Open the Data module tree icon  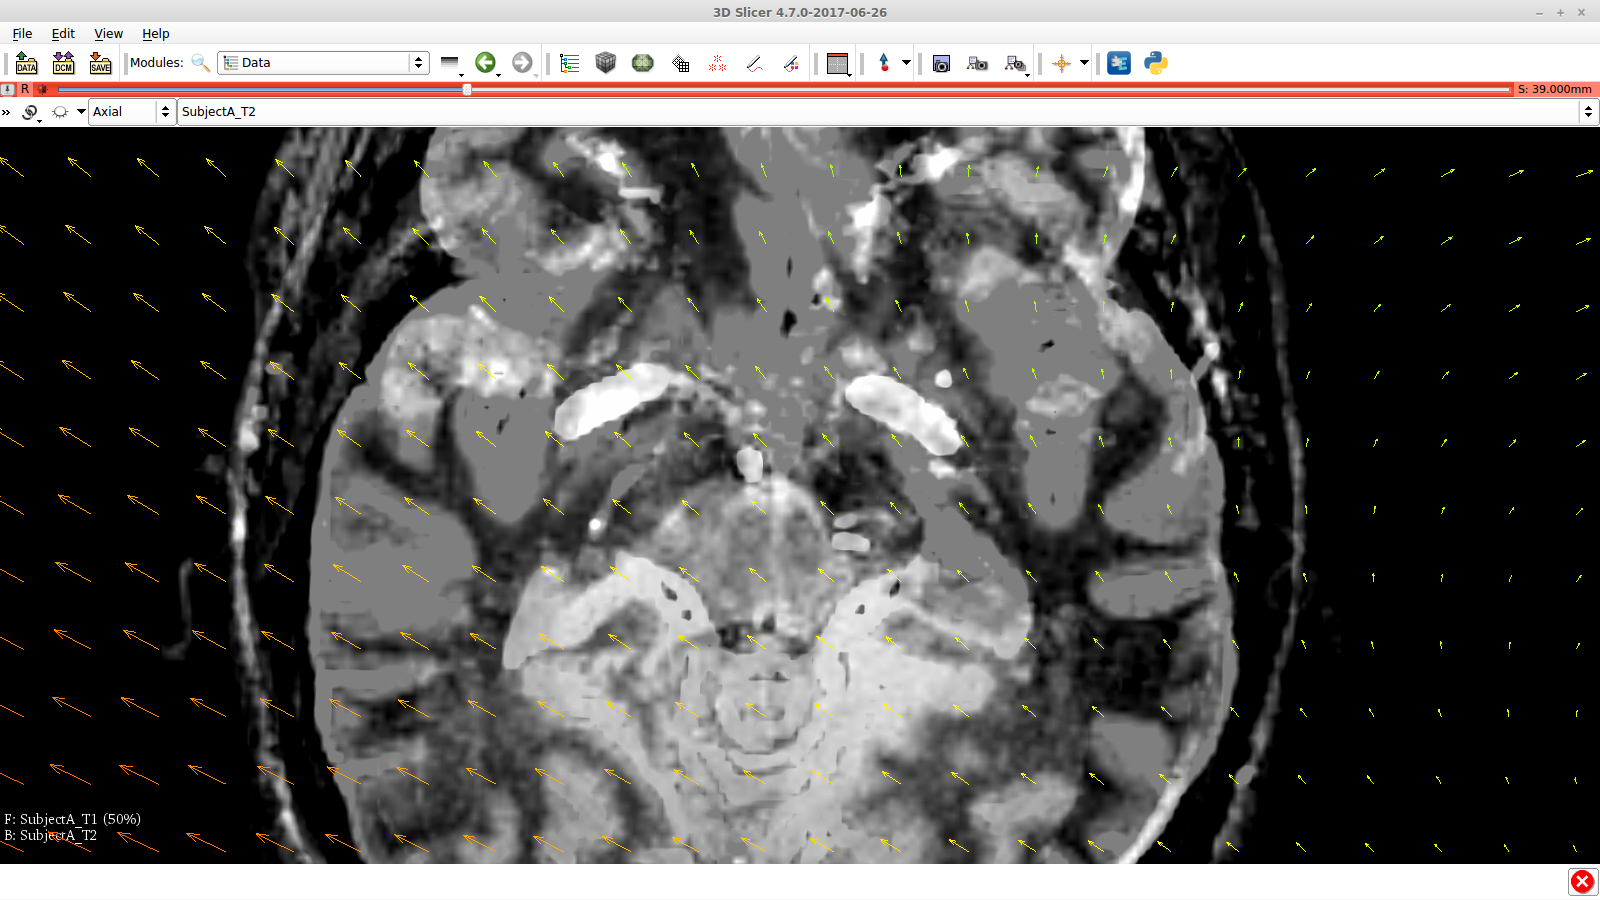click(x=570, y=63)
